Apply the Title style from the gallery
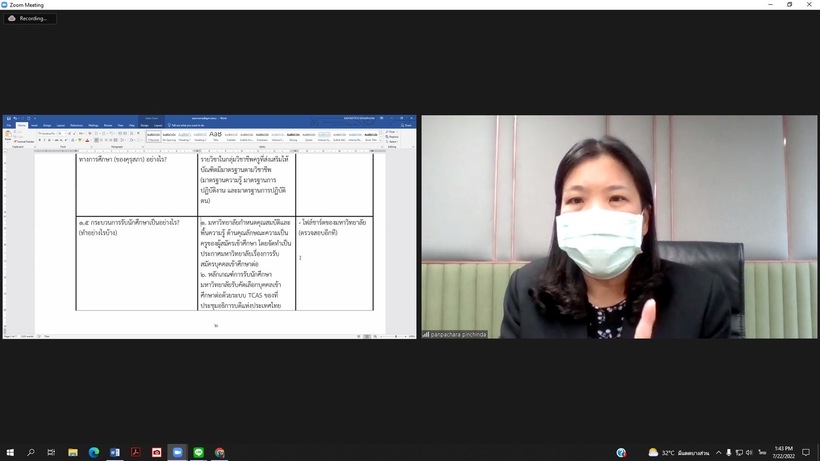Viewport: 820px width, 461px height. pos(215,136)
